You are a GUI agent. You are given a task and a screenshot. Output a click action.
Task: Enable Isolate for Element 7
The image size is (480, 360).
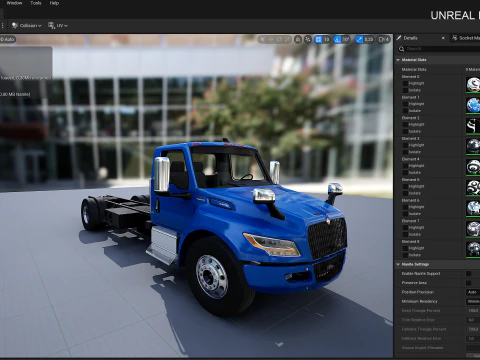pyautogui.click(x=405, y=234)
